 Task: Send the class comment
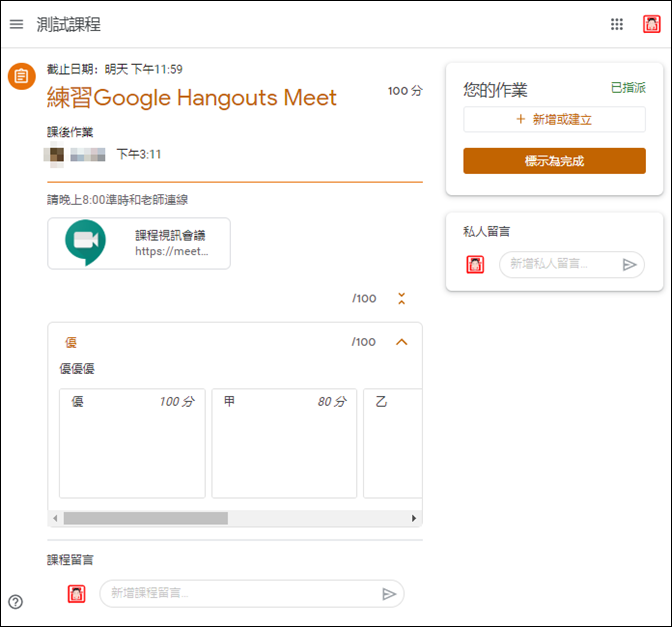(389, 594)
